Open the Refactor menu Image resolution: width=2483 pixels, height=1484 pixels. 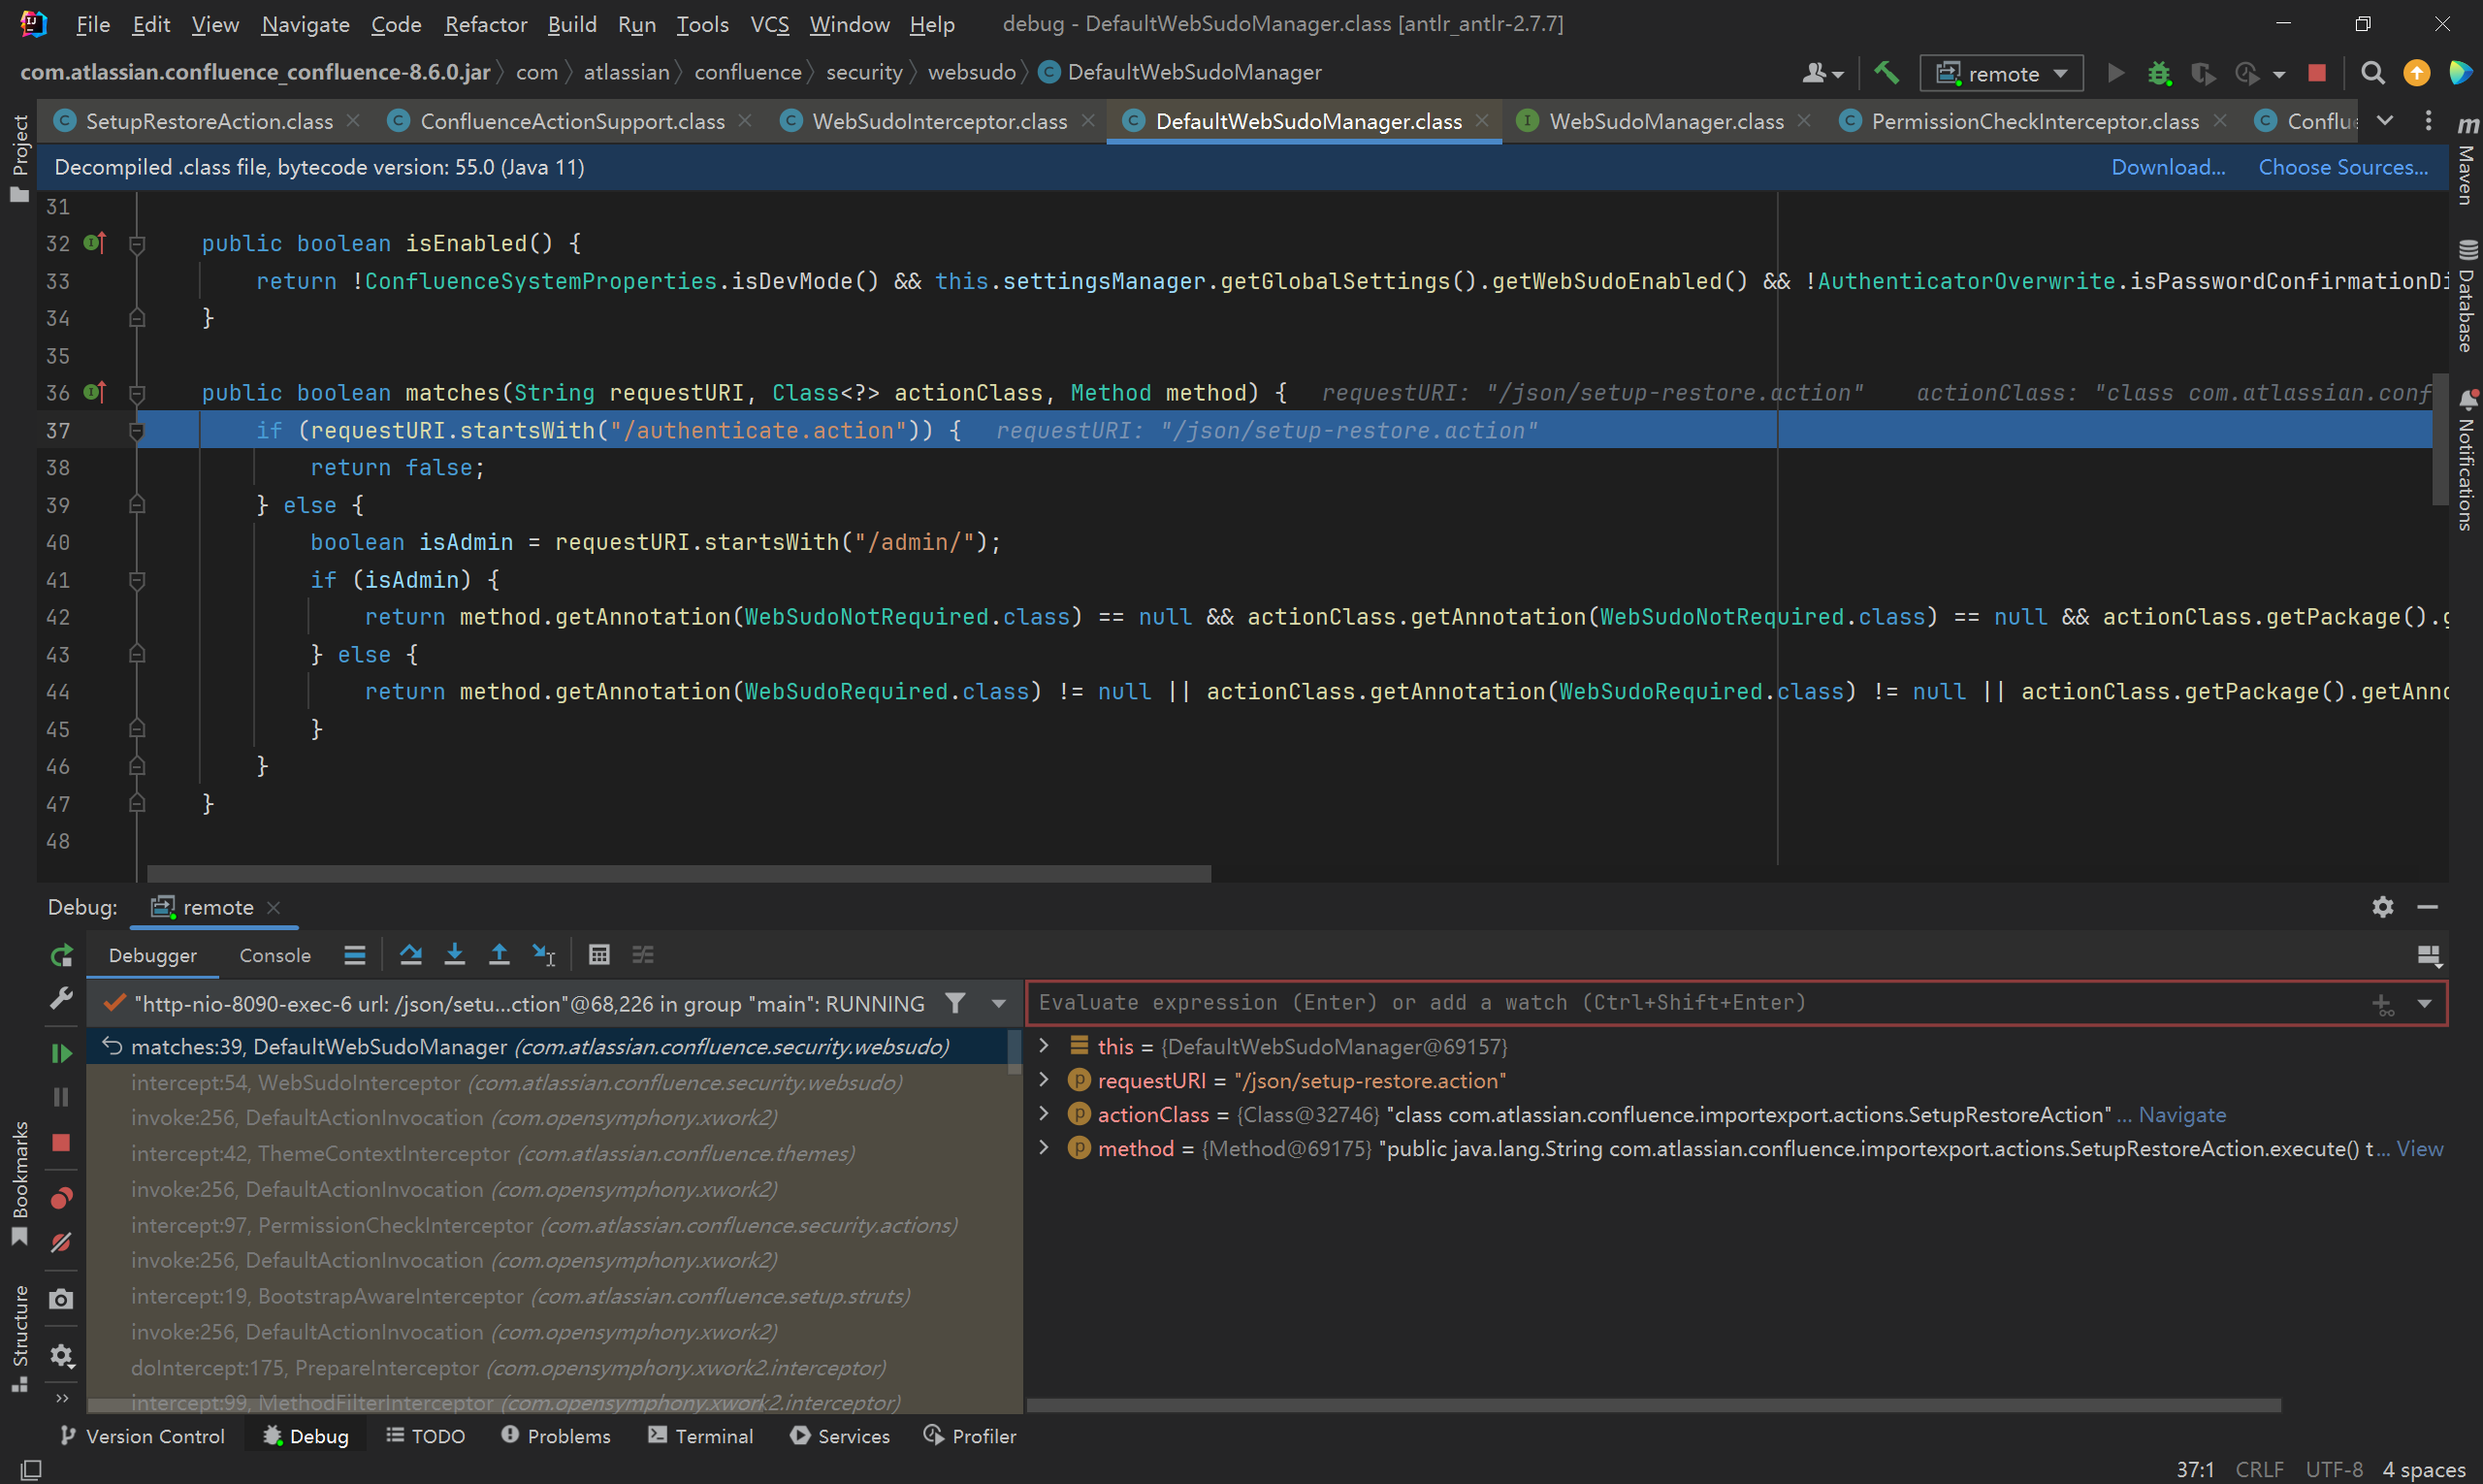coord(485,24)
